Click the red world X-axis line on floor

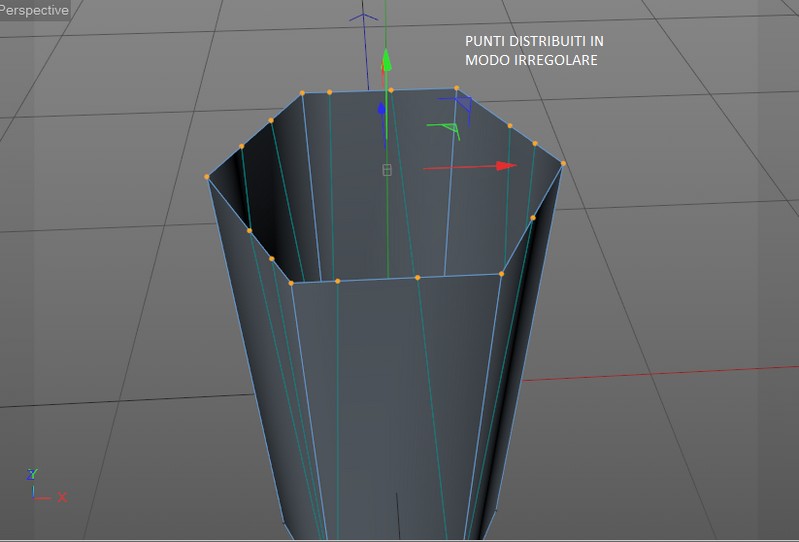coord(661,373)
